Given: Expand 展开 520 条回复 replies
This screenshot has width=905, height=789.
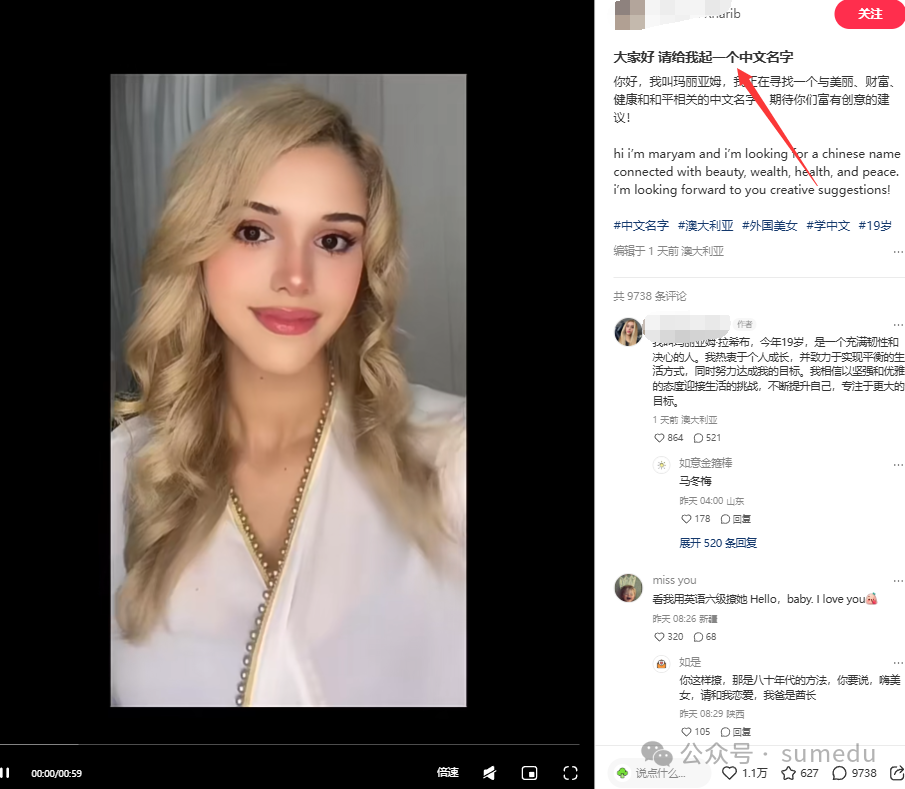Looking at the screenshot, I should click(x=717, y=543).
